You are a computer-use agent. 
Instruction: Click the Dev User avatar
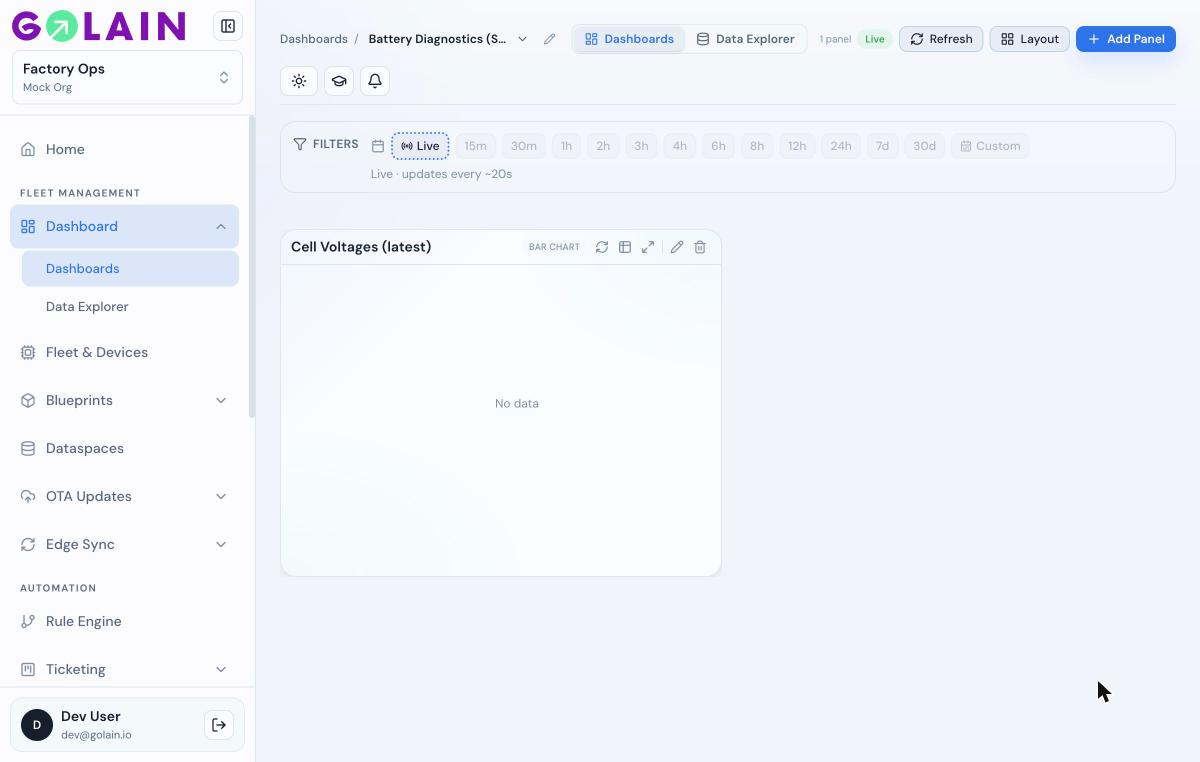[x=37, y=725]
